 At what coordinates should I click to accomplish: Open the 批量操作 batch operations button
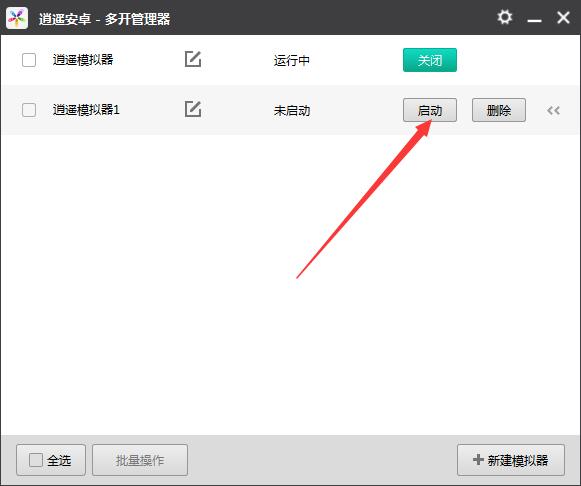click(x=140, y=460)
